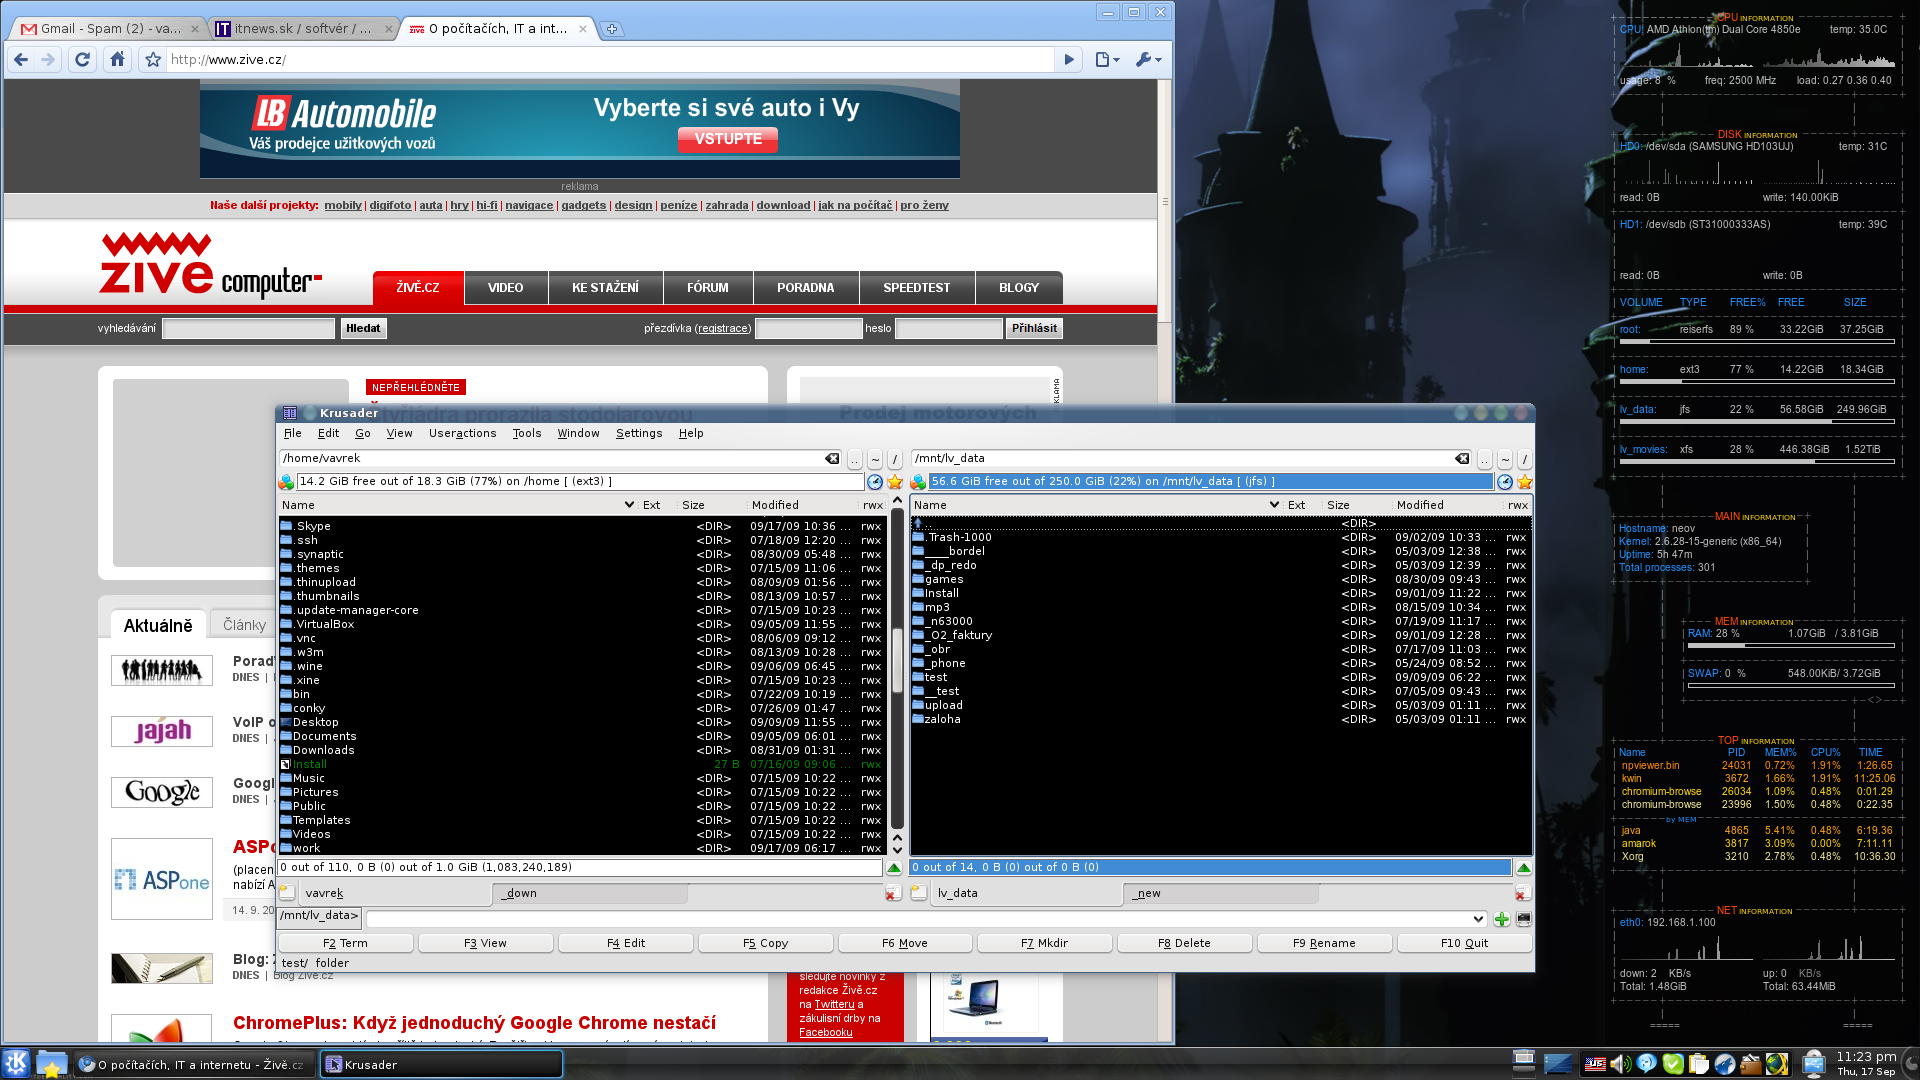Go to root directory in left Krusader panel
This screenshot has width=1920, height=1080.
tap(895, 460)
